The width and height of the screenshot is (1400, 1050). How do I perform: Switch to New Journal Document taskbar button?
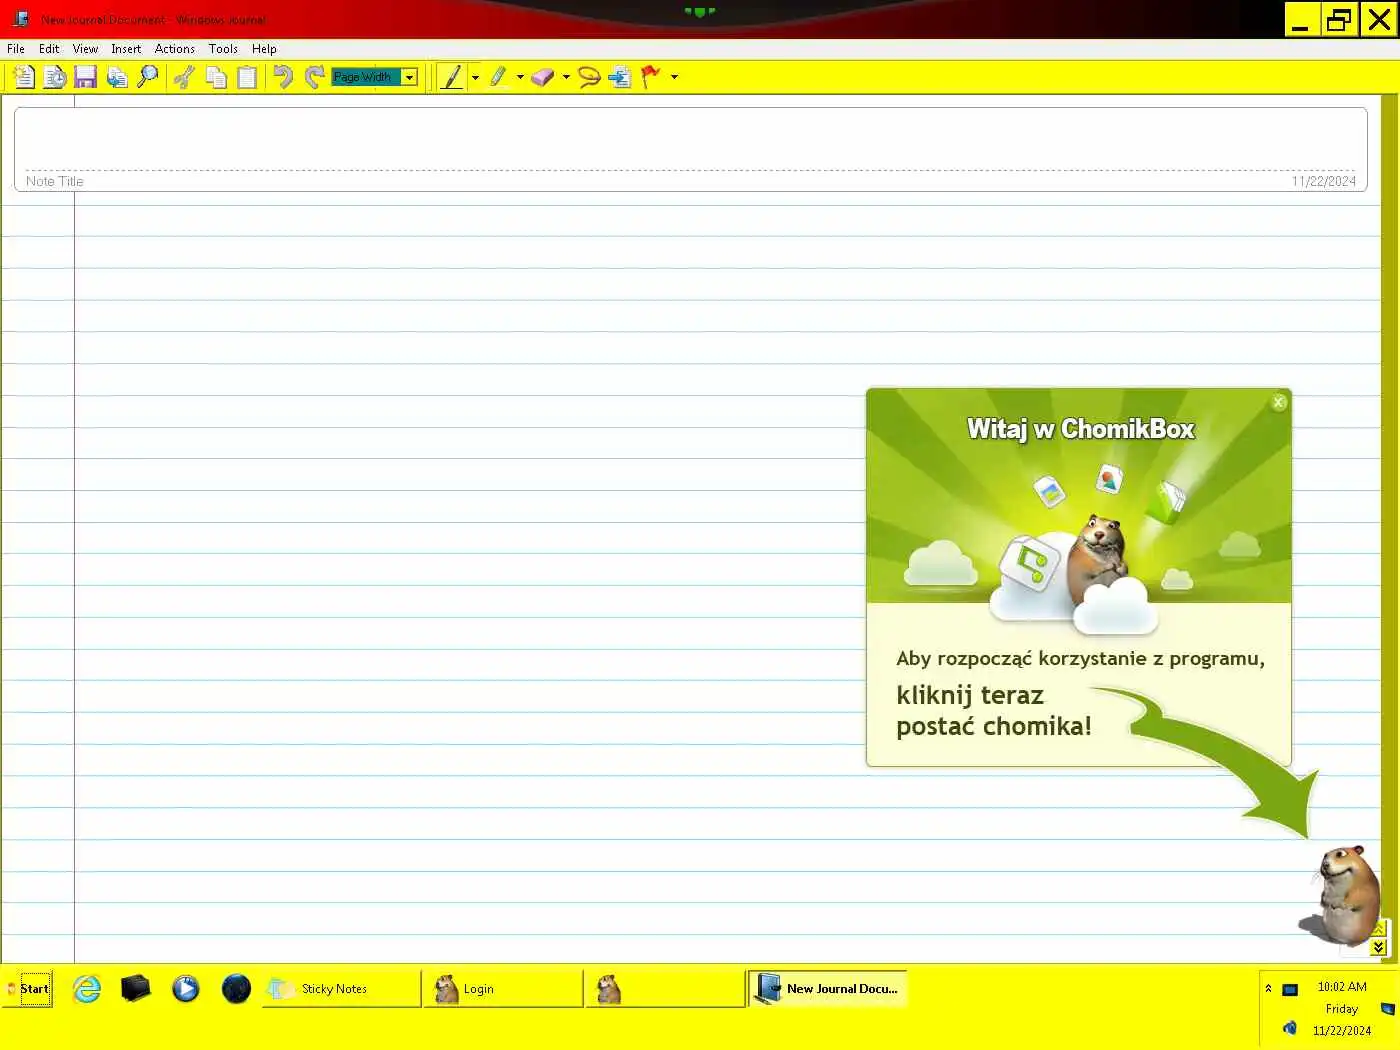[827, 989]
